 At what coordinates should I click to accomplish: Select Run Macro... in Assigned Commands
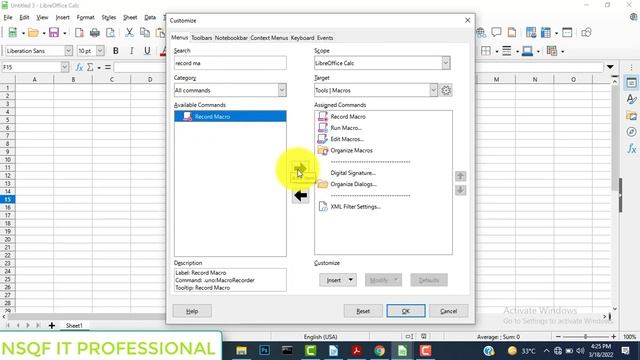(346, 128)
